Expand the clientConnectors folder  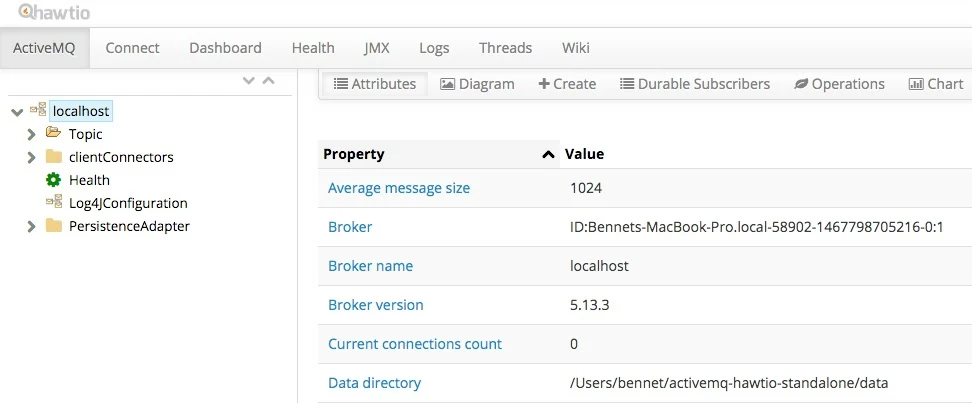point(32,157)
